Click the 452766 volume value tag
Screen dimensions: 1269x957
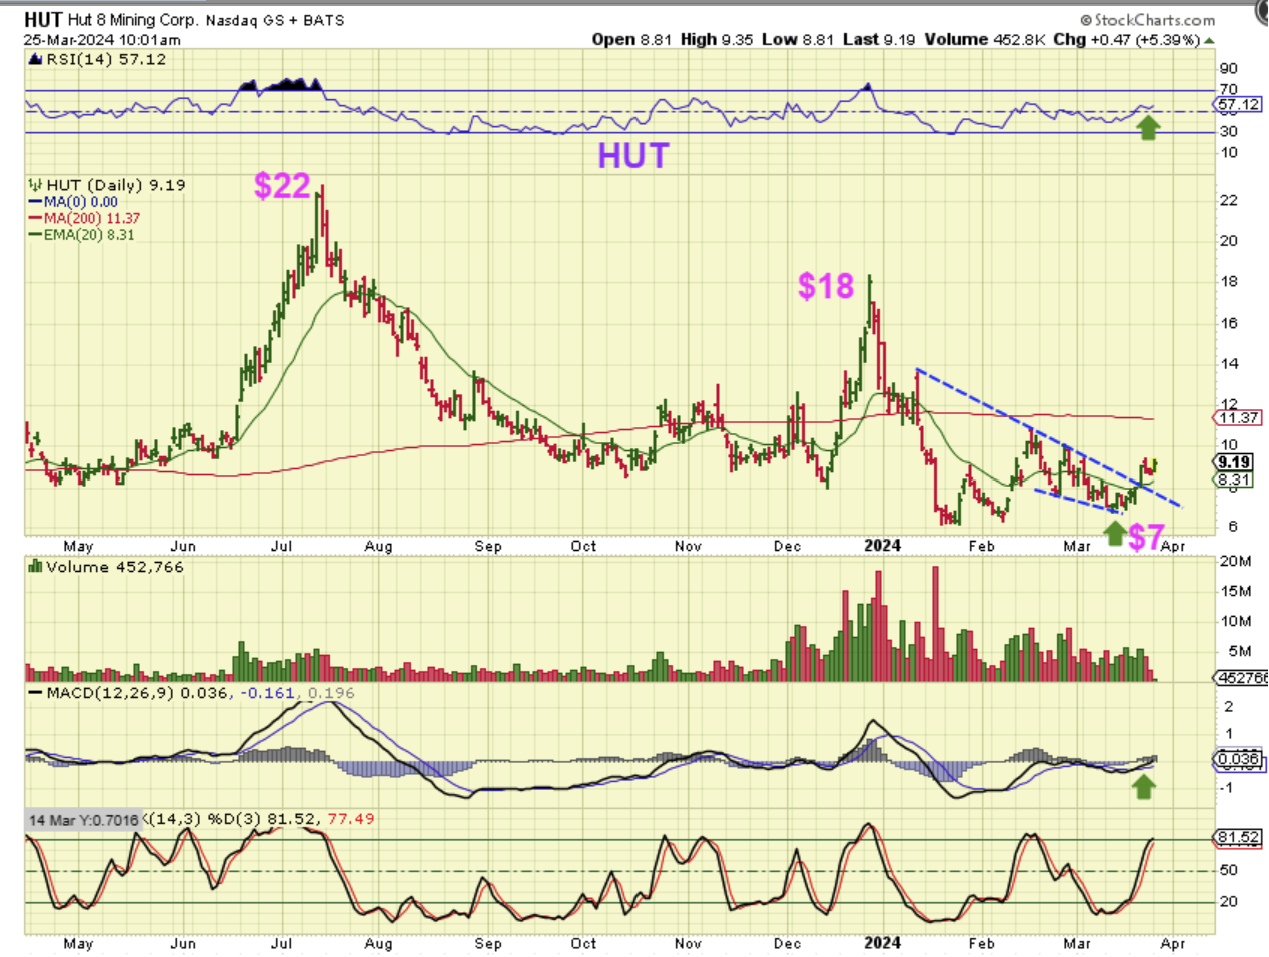(x=1242, y=678)
